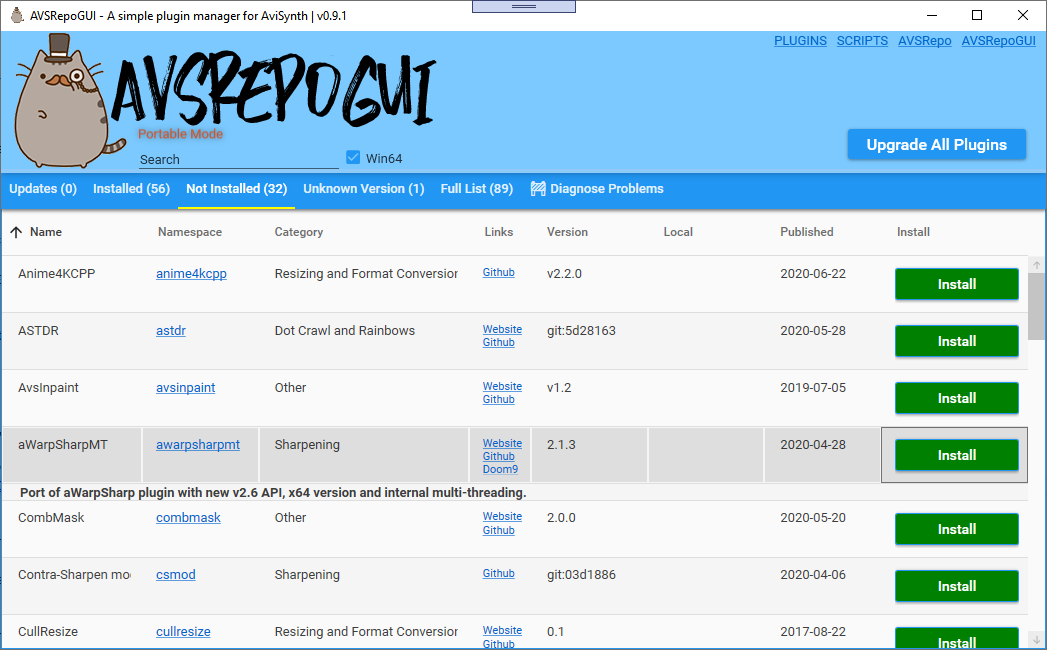This screenshot has height=650, width=1047.
Task: Open the avsinpaint namespace link
Action: point(186,388)
